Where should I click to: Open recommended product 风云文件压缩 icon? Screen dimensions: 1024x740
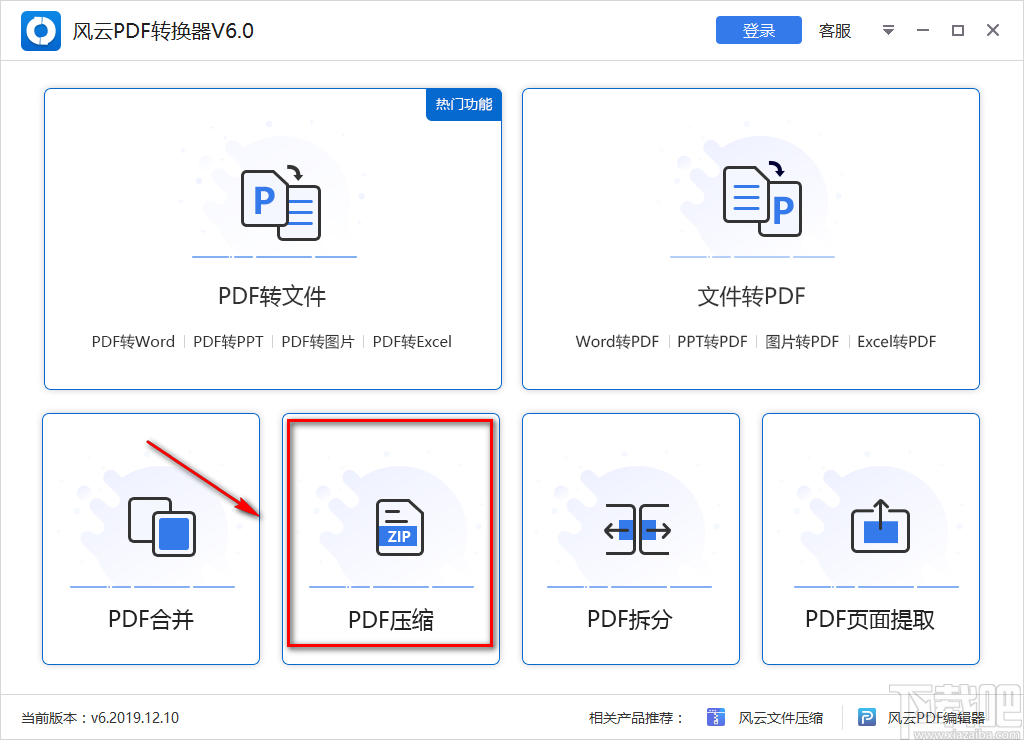click(x=716, y=717)
